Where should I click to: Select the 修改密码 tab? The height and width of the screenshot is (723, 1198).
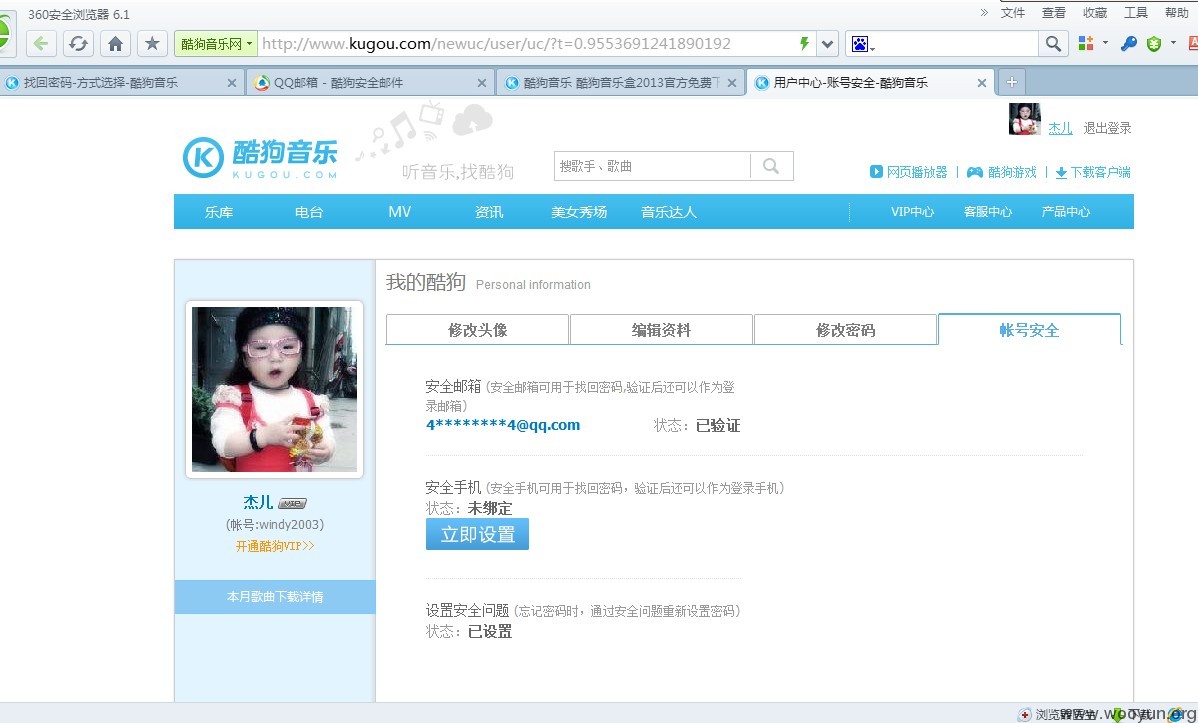point(845,329)
